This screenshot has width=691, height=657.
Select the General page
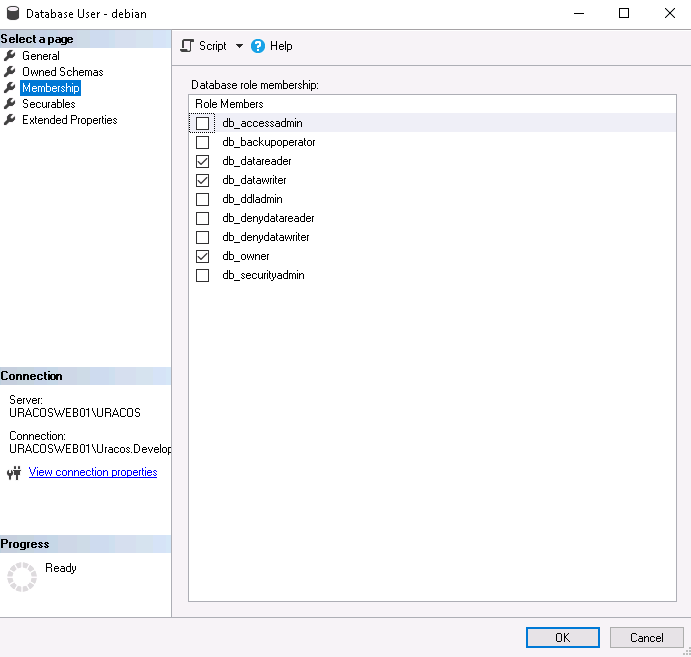41,56
